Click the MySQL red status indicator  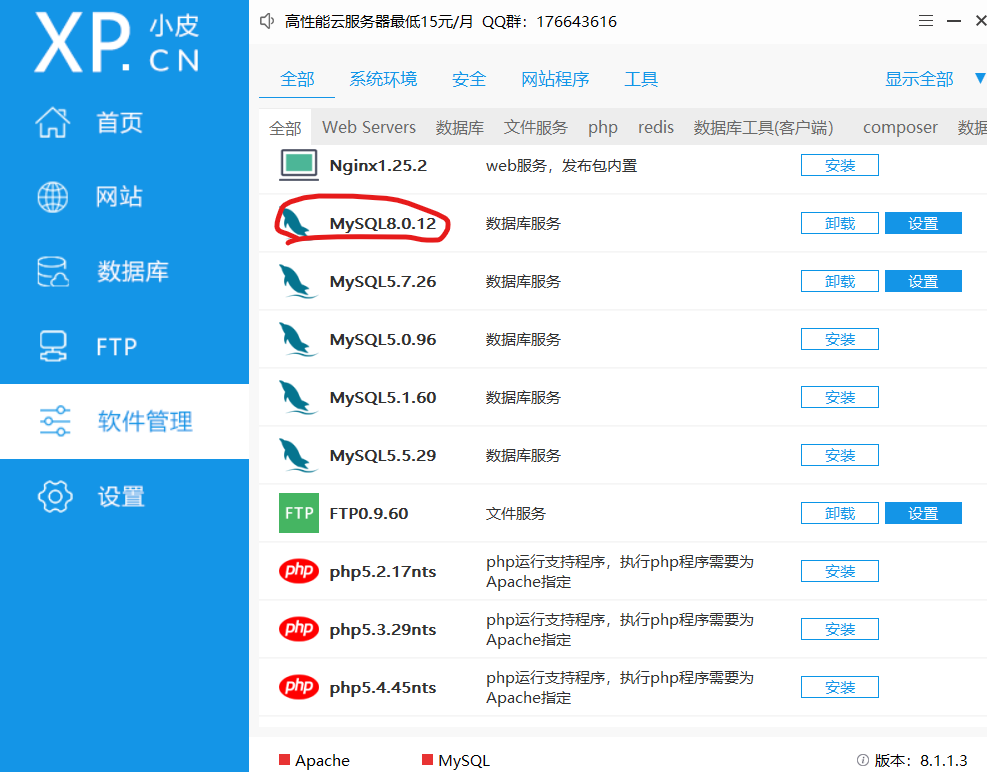coord(427,759)
